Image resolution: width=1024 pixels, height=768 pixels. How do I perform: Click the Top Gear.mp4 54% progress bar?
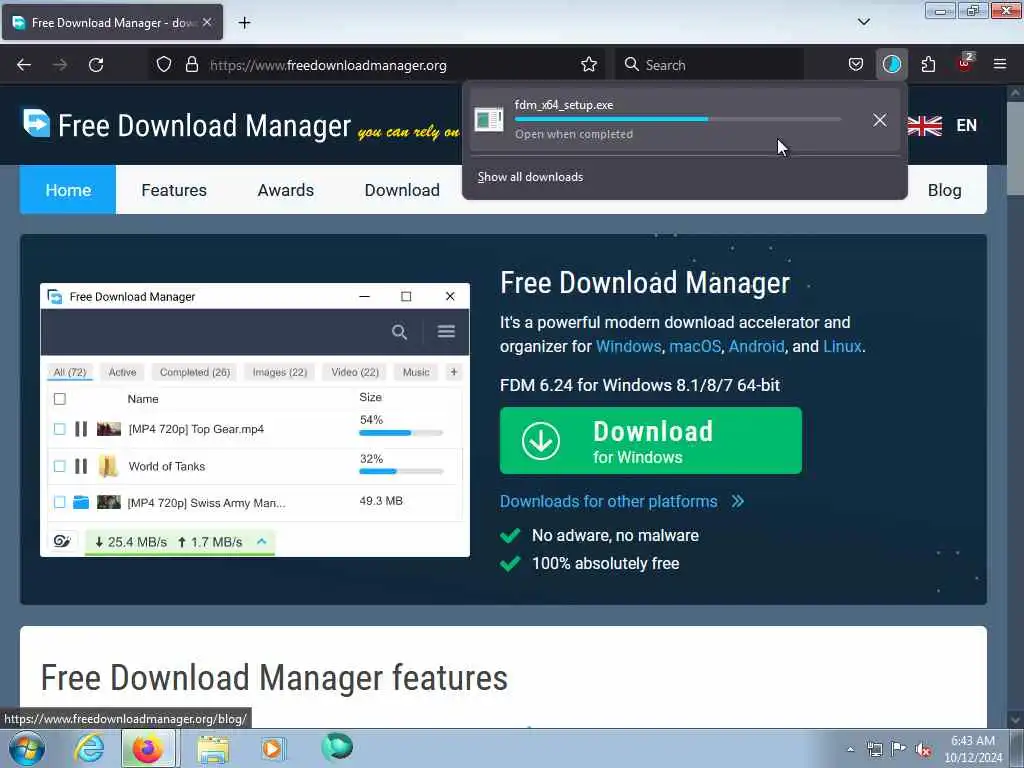401,433
